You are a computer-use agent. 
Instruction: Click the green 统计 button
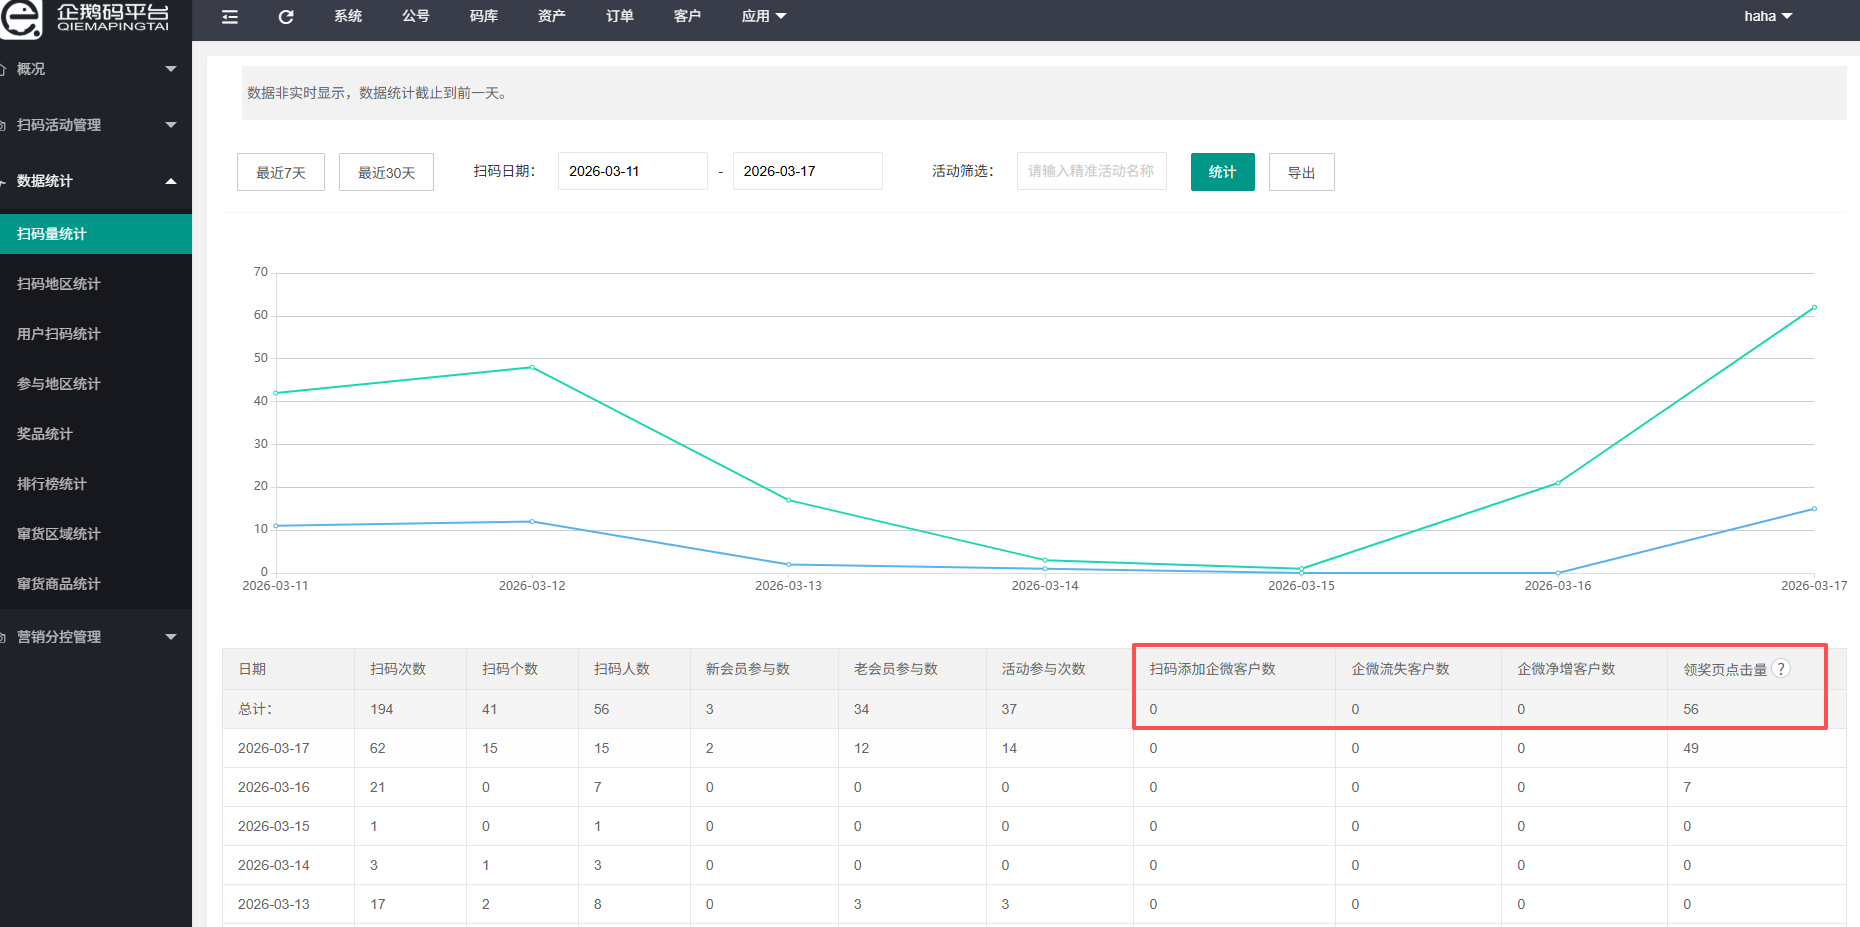pyautogui.click(x=1222, y=172)
